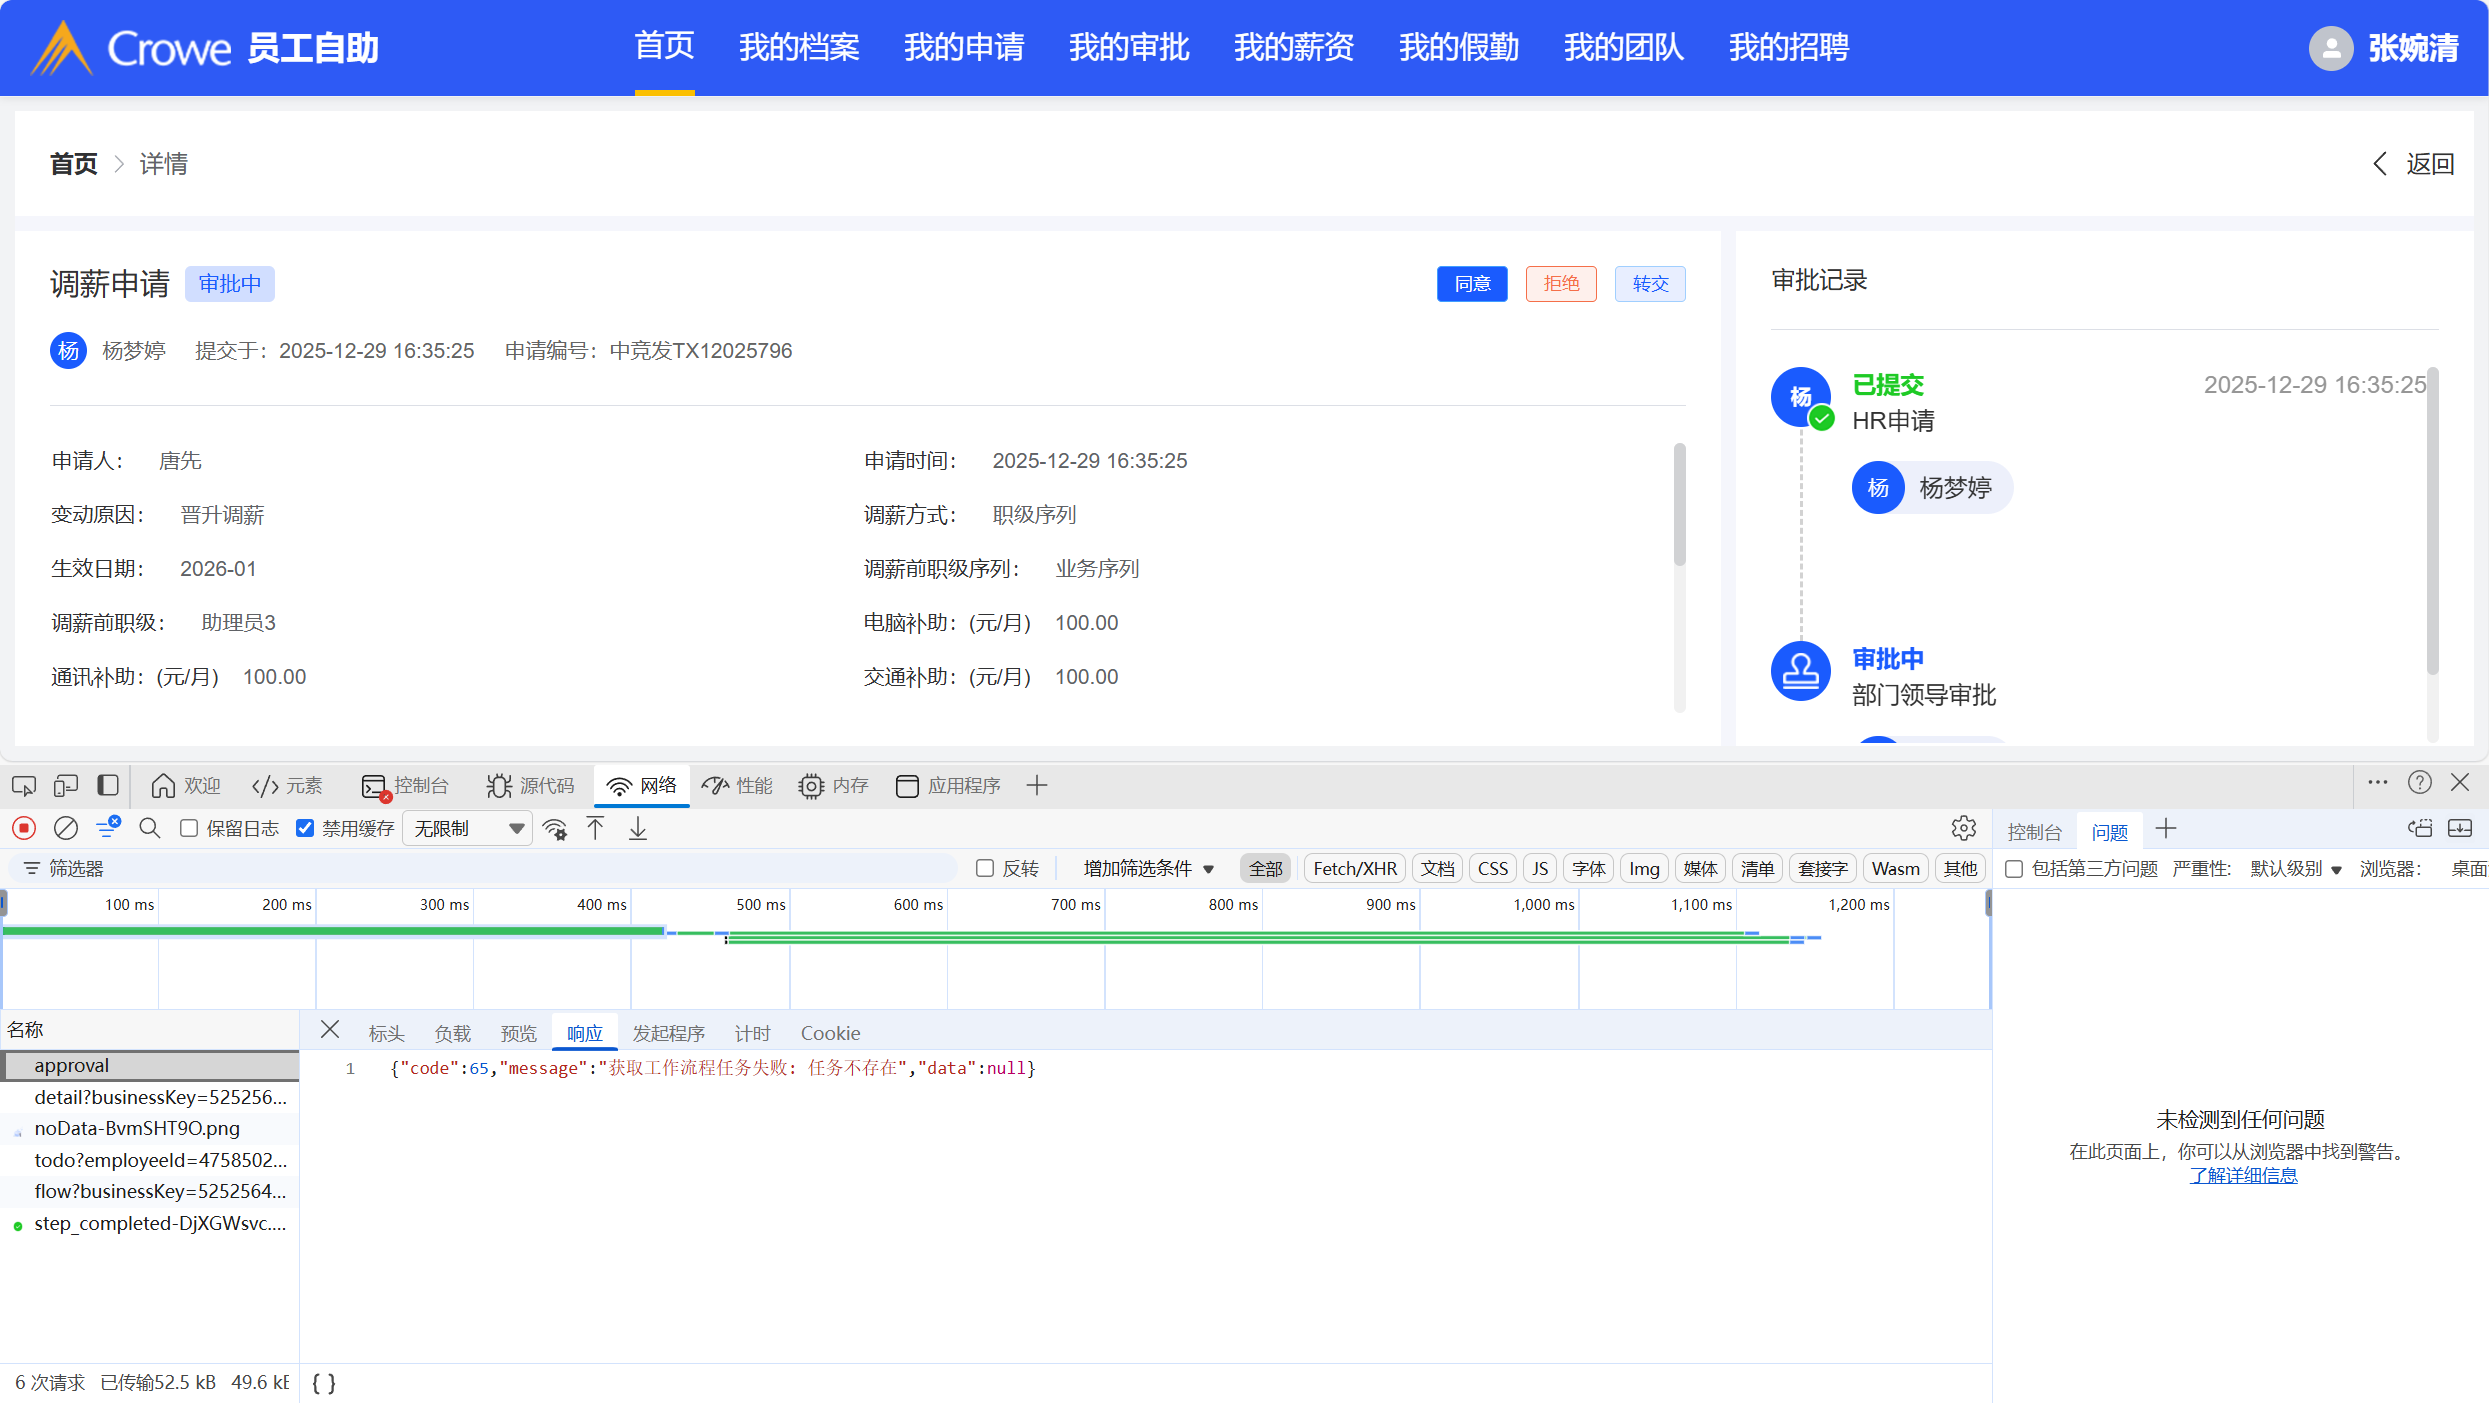This screenshot has height=1403, width=2489.
Task: Expand the 增加筛选条件 dropdown
Action: [x=1148, y=868]
